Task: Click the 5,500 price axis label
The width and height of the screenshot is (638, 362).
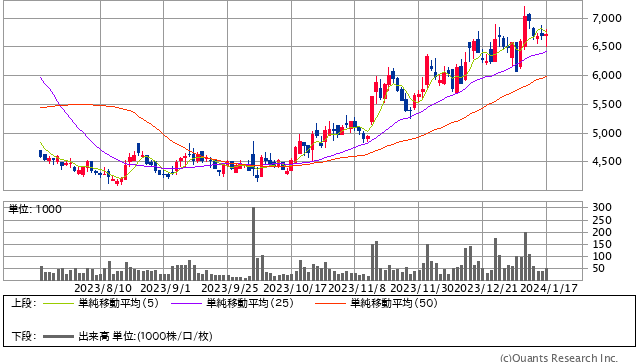Action: 607,104
